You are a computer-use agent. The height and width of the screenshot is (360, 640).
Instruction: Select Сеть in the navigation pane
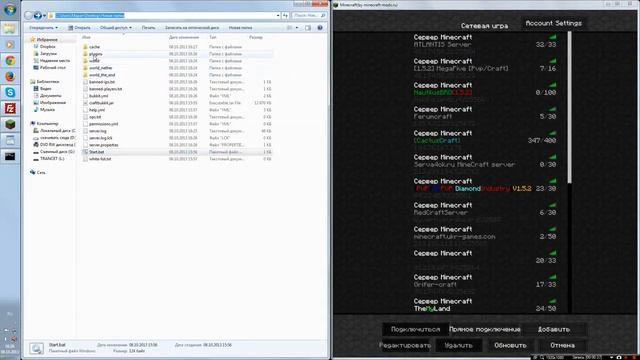(x=41, y=173)
